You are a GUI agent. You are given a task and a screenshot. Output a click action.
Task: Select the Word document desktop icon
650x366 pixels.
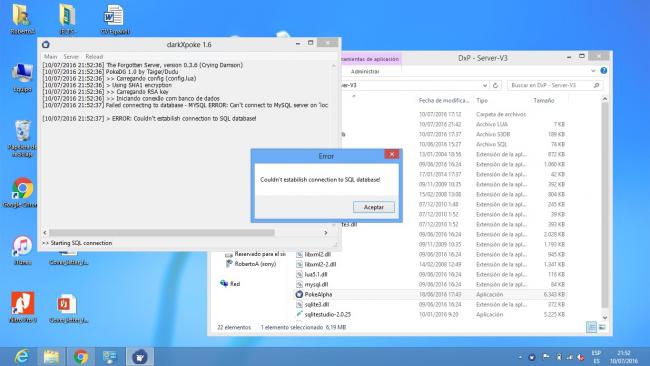click(x=114, y=19)
